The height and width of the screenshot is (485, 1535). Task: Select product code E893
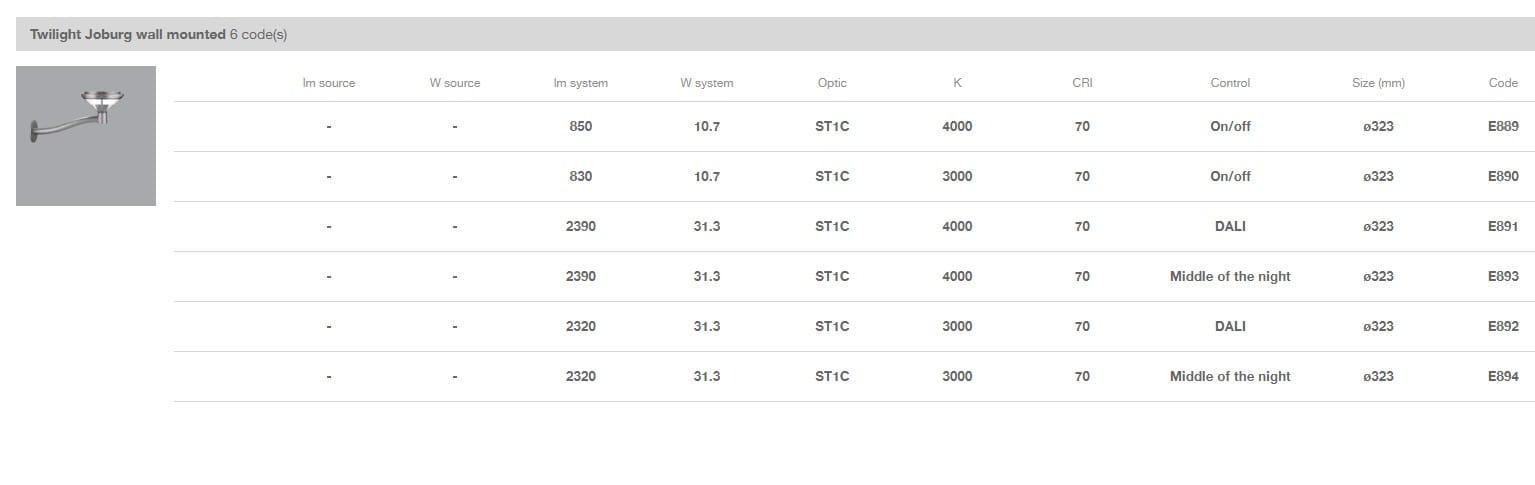click(x=1502, y=276)
